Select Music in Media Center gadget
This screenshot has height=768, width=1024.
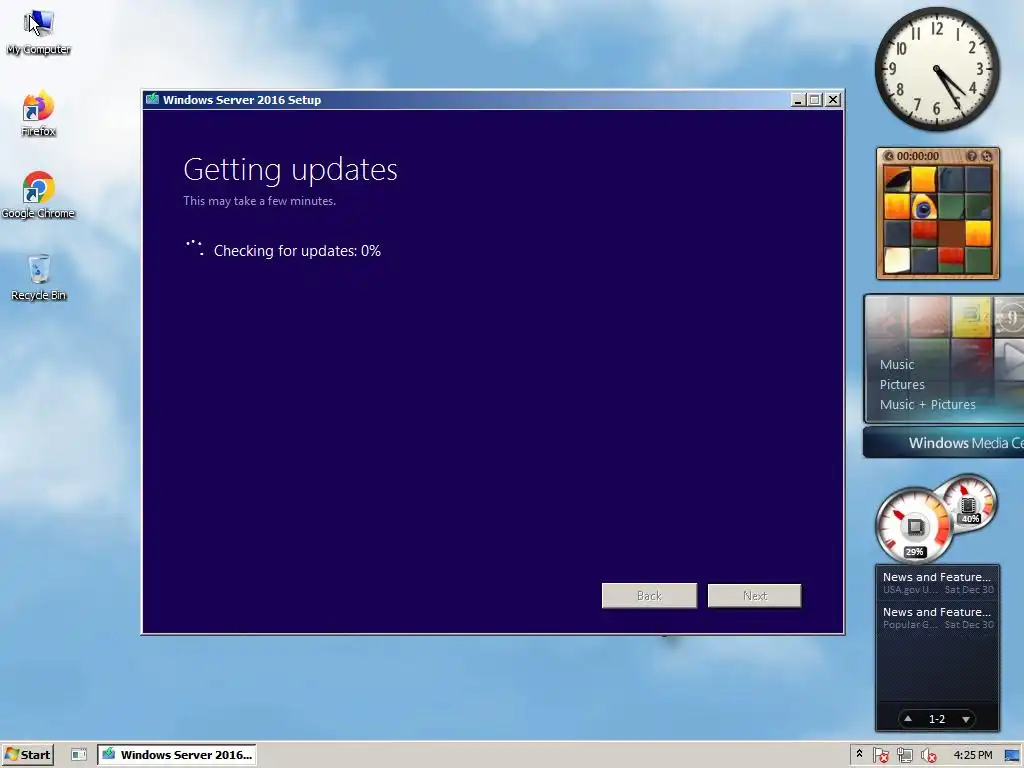click(x=897, y=364)
